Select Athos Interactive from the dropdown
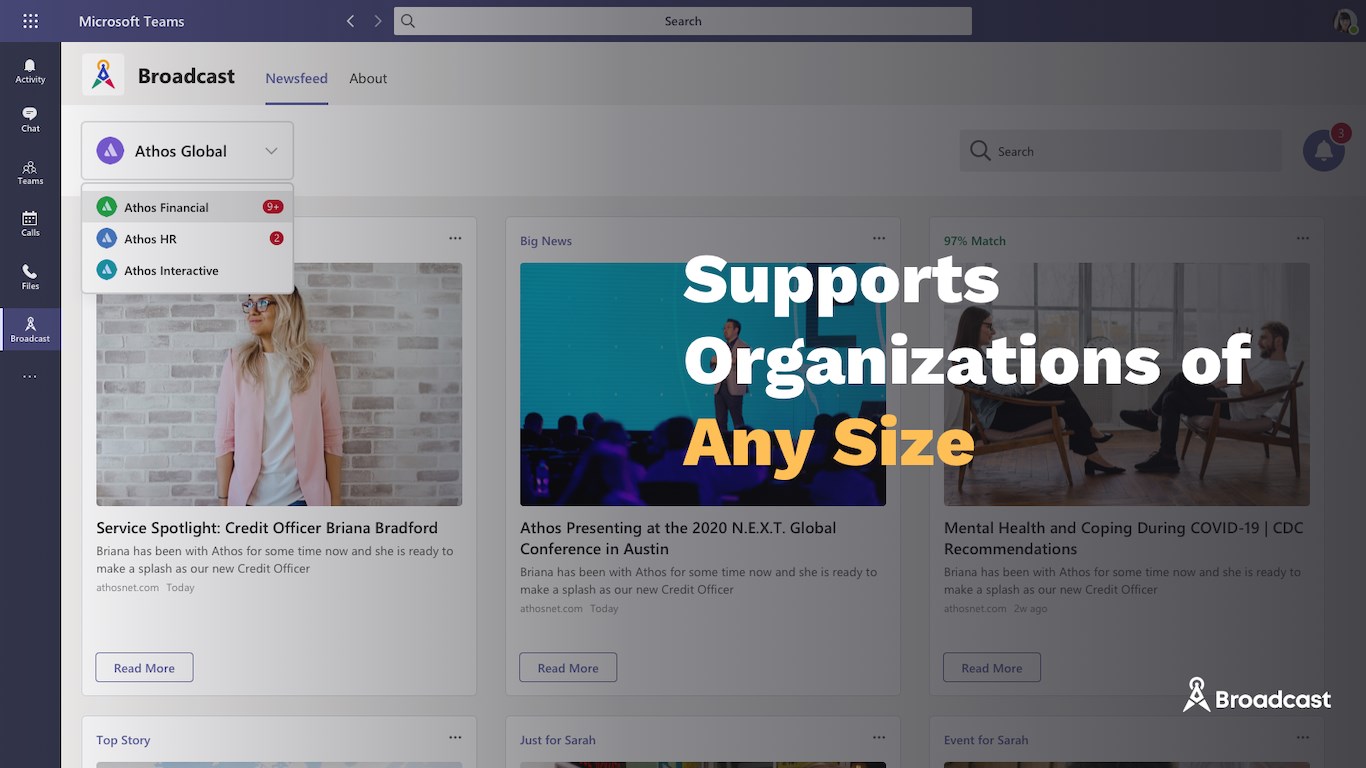This screenshot has height=768, width=1366. point(187,270)
